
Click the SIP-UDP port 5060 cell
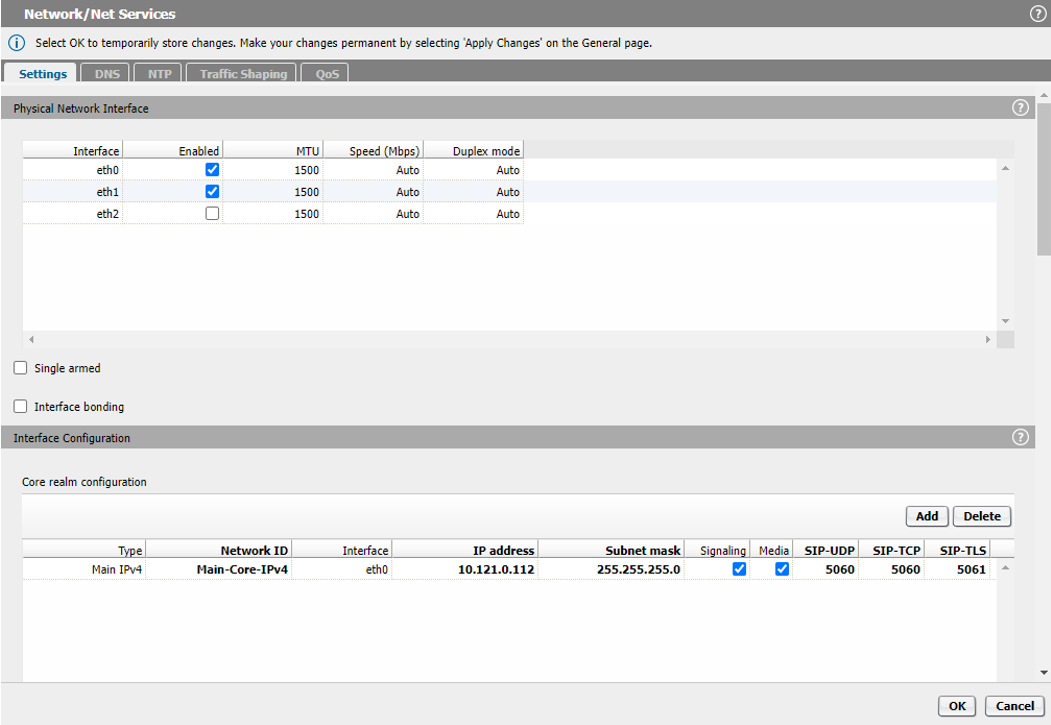(x=826, y=570)
